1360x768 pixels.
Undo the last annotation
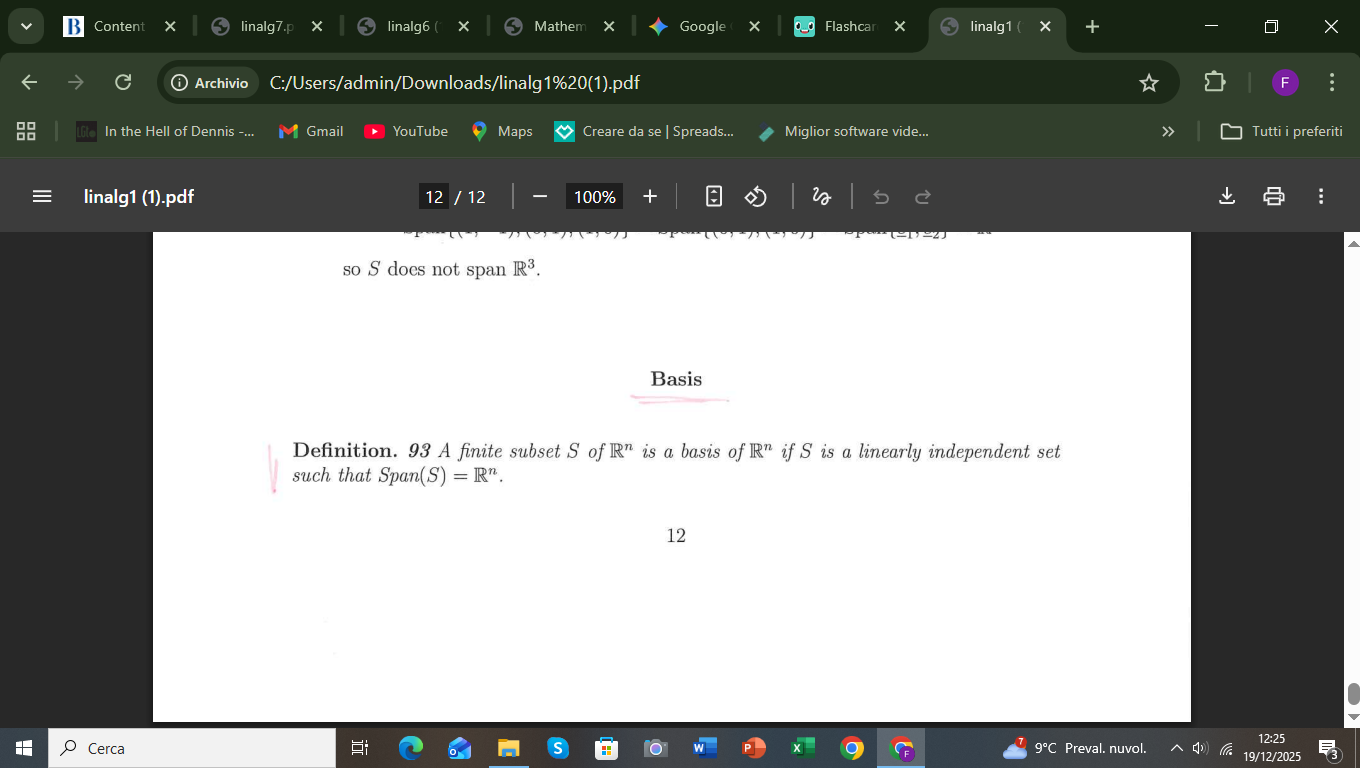point(881,197)
